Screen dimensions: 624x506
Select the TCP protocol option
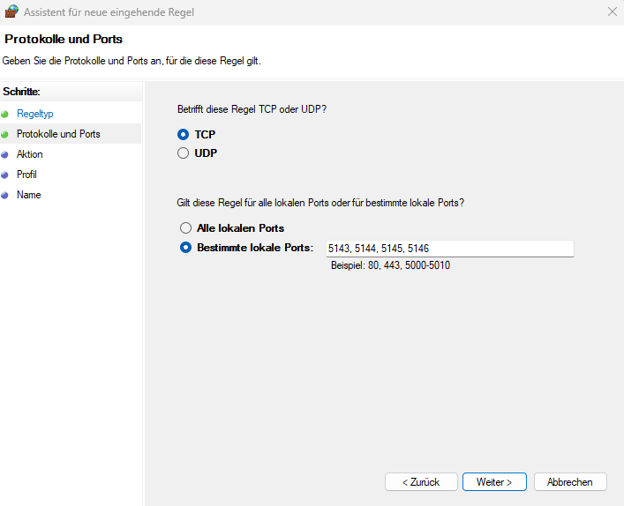click(x=183, y=134)
